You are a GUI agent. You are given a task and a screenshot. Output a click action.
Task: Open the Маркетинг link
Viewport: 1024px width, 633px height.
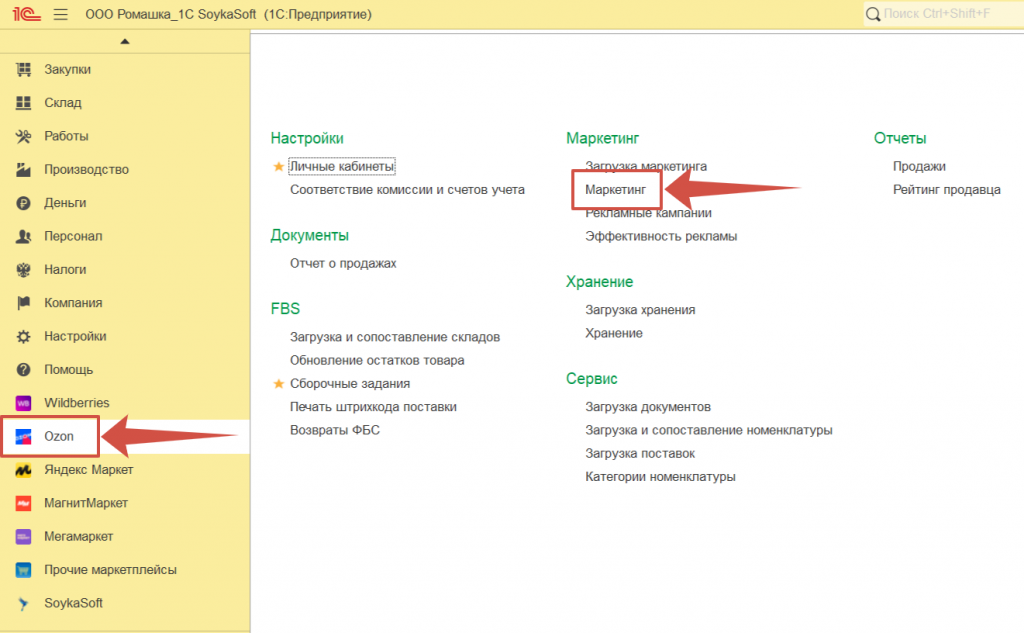[616, 189]
